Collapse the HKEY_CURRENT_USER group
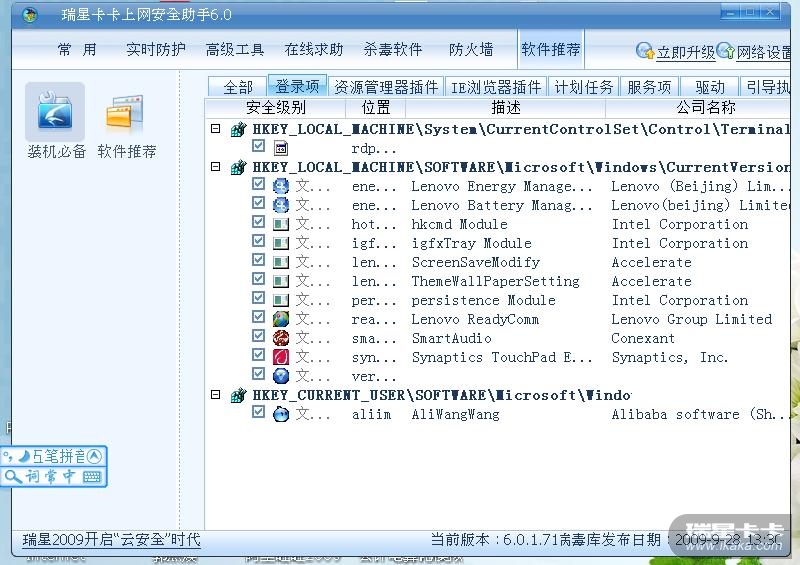 216,395
